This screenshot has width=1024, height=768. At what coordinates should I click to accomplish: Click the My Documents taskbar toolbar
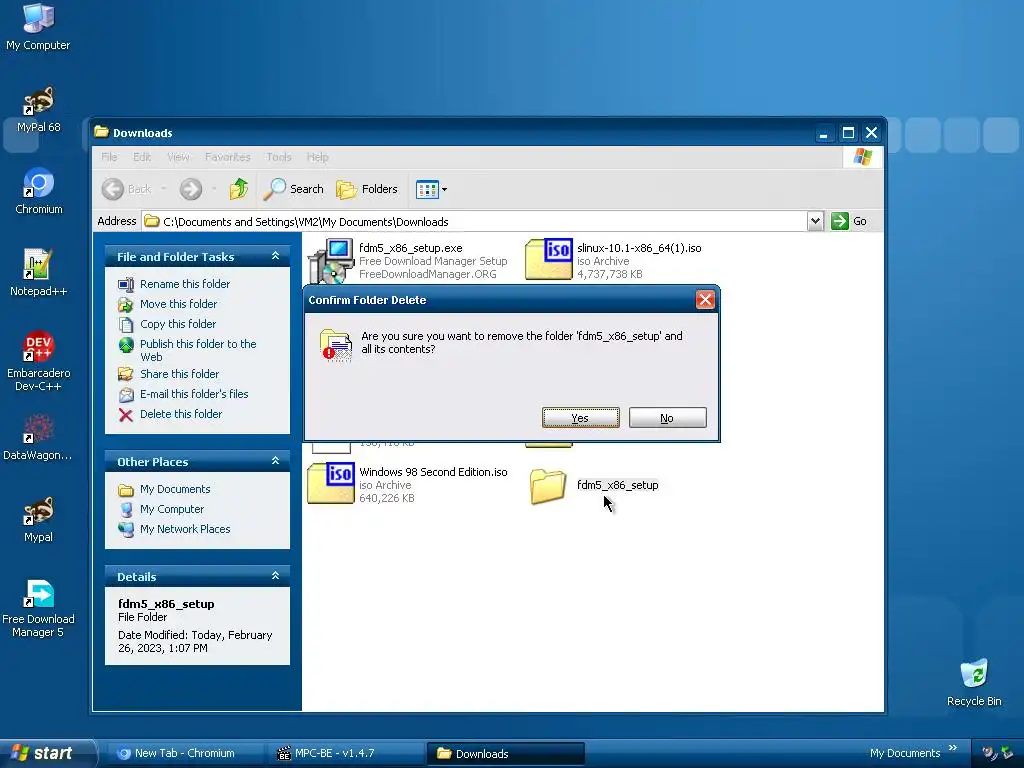point(904,753)
